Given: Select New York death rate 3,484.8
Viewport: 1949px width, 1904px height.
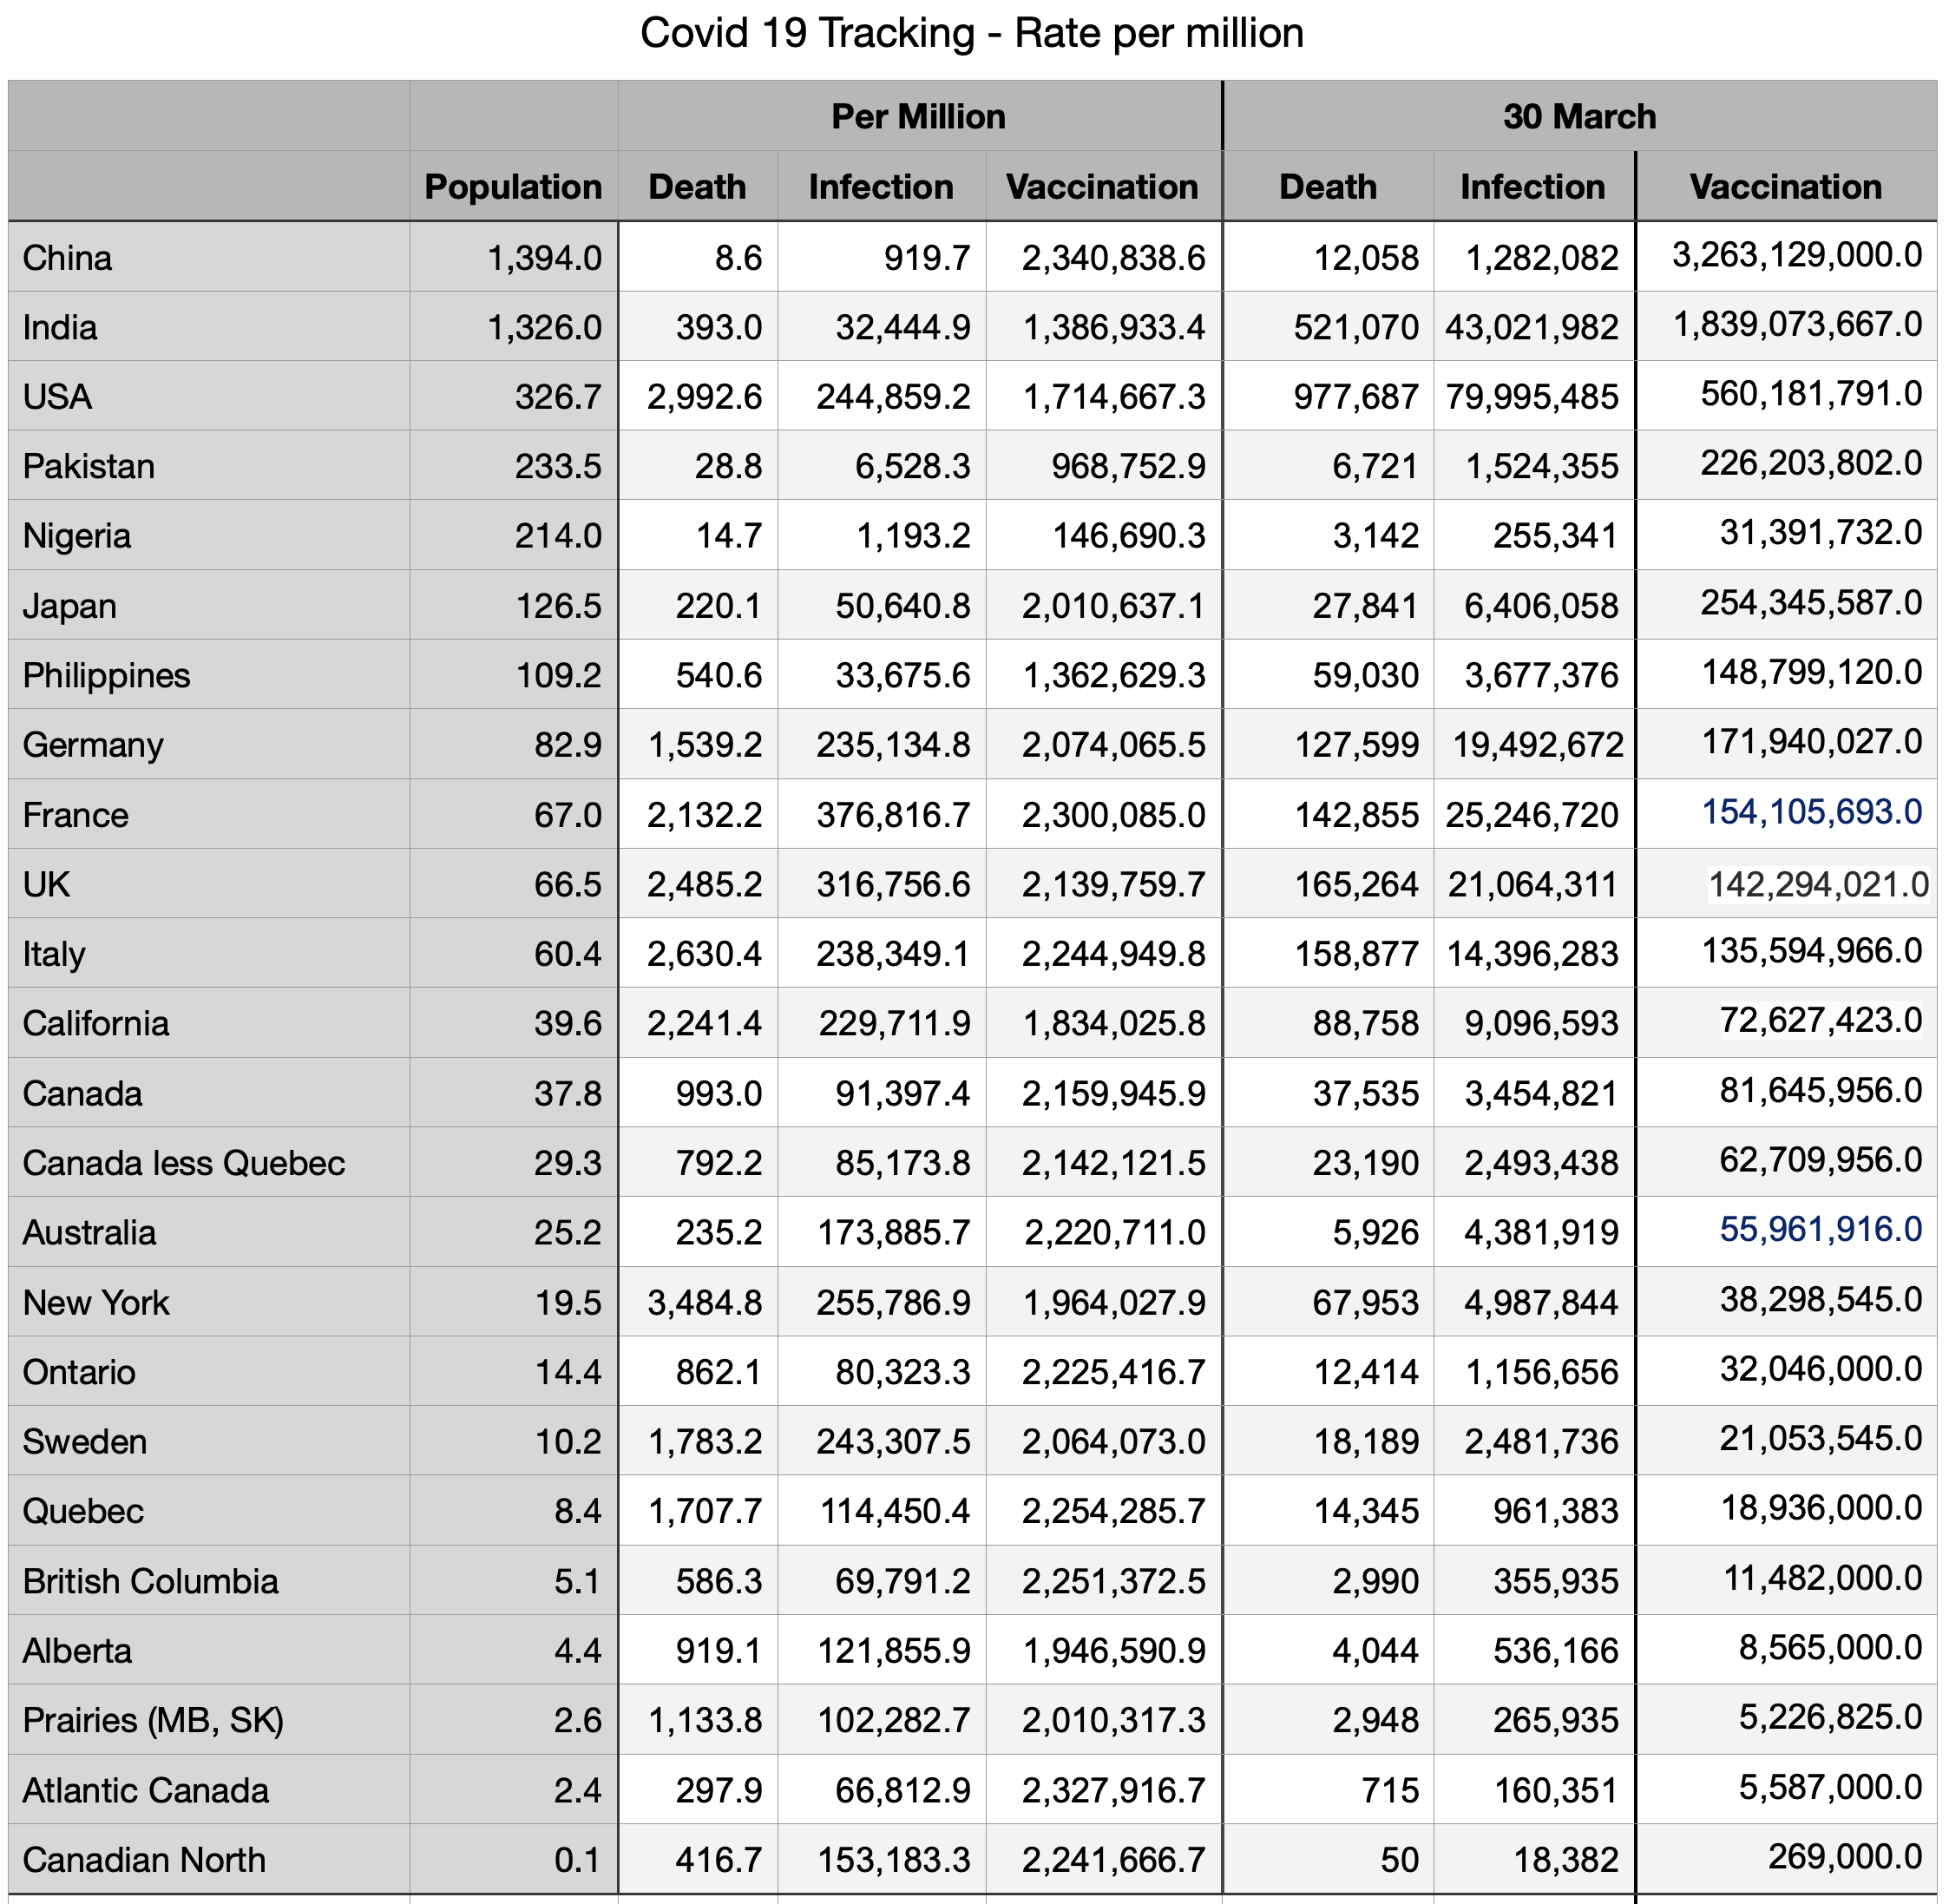Looking at the screenshot, I should (x=704, y=1303).
